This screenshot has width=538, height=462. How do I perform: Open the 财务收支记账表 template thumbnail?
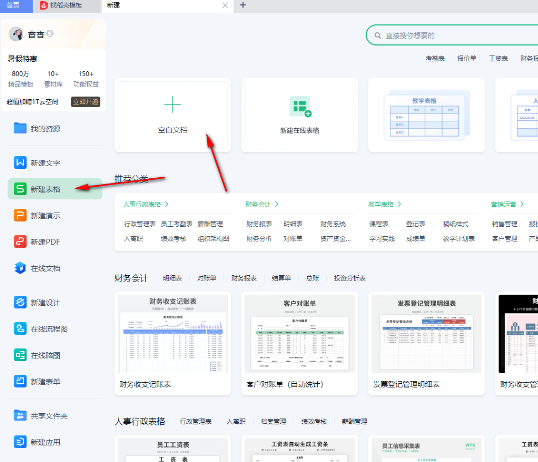pos(173,334)
